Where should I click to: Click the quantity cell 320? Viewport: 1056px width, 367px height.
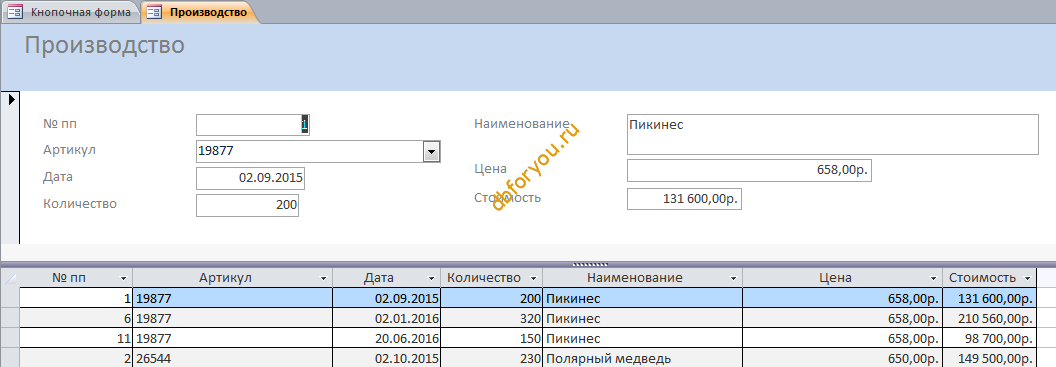click(x=491, y=318)
